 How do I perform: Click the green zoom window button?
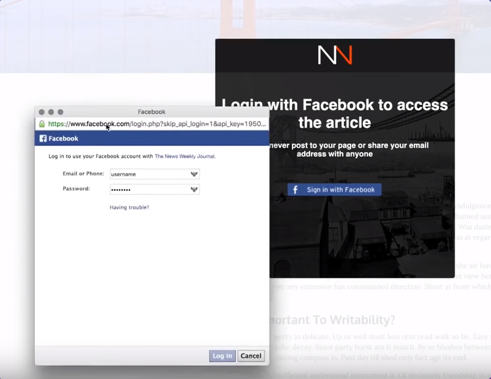tap(60, 112)
